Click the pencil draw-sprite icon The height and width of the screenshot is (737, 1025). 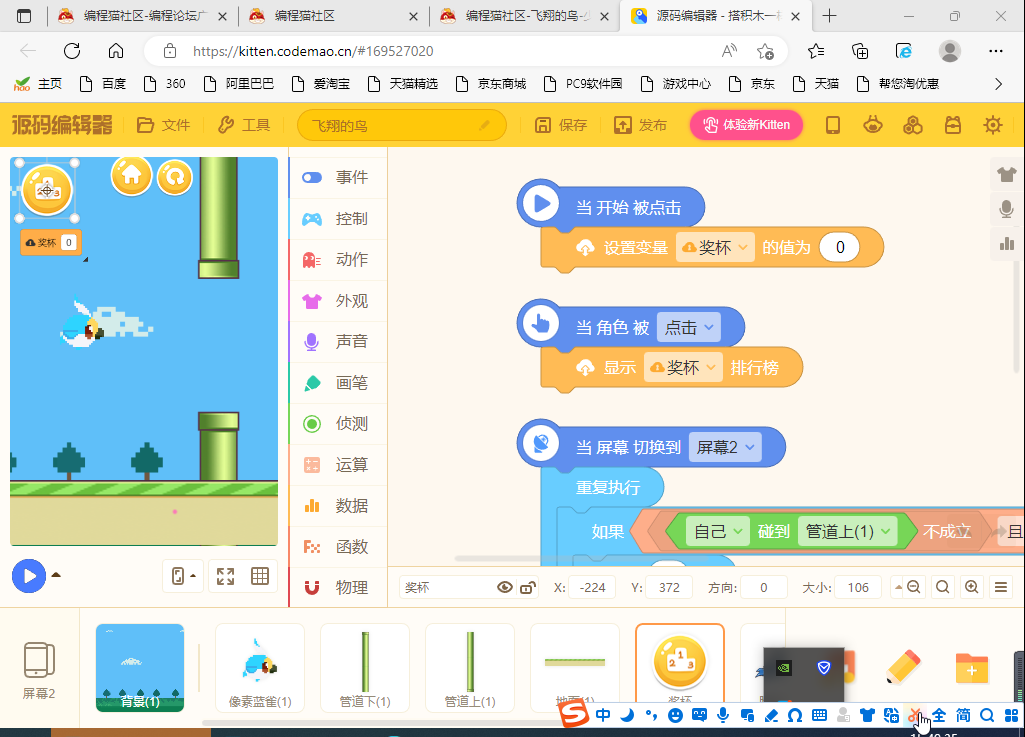[903, 668]
